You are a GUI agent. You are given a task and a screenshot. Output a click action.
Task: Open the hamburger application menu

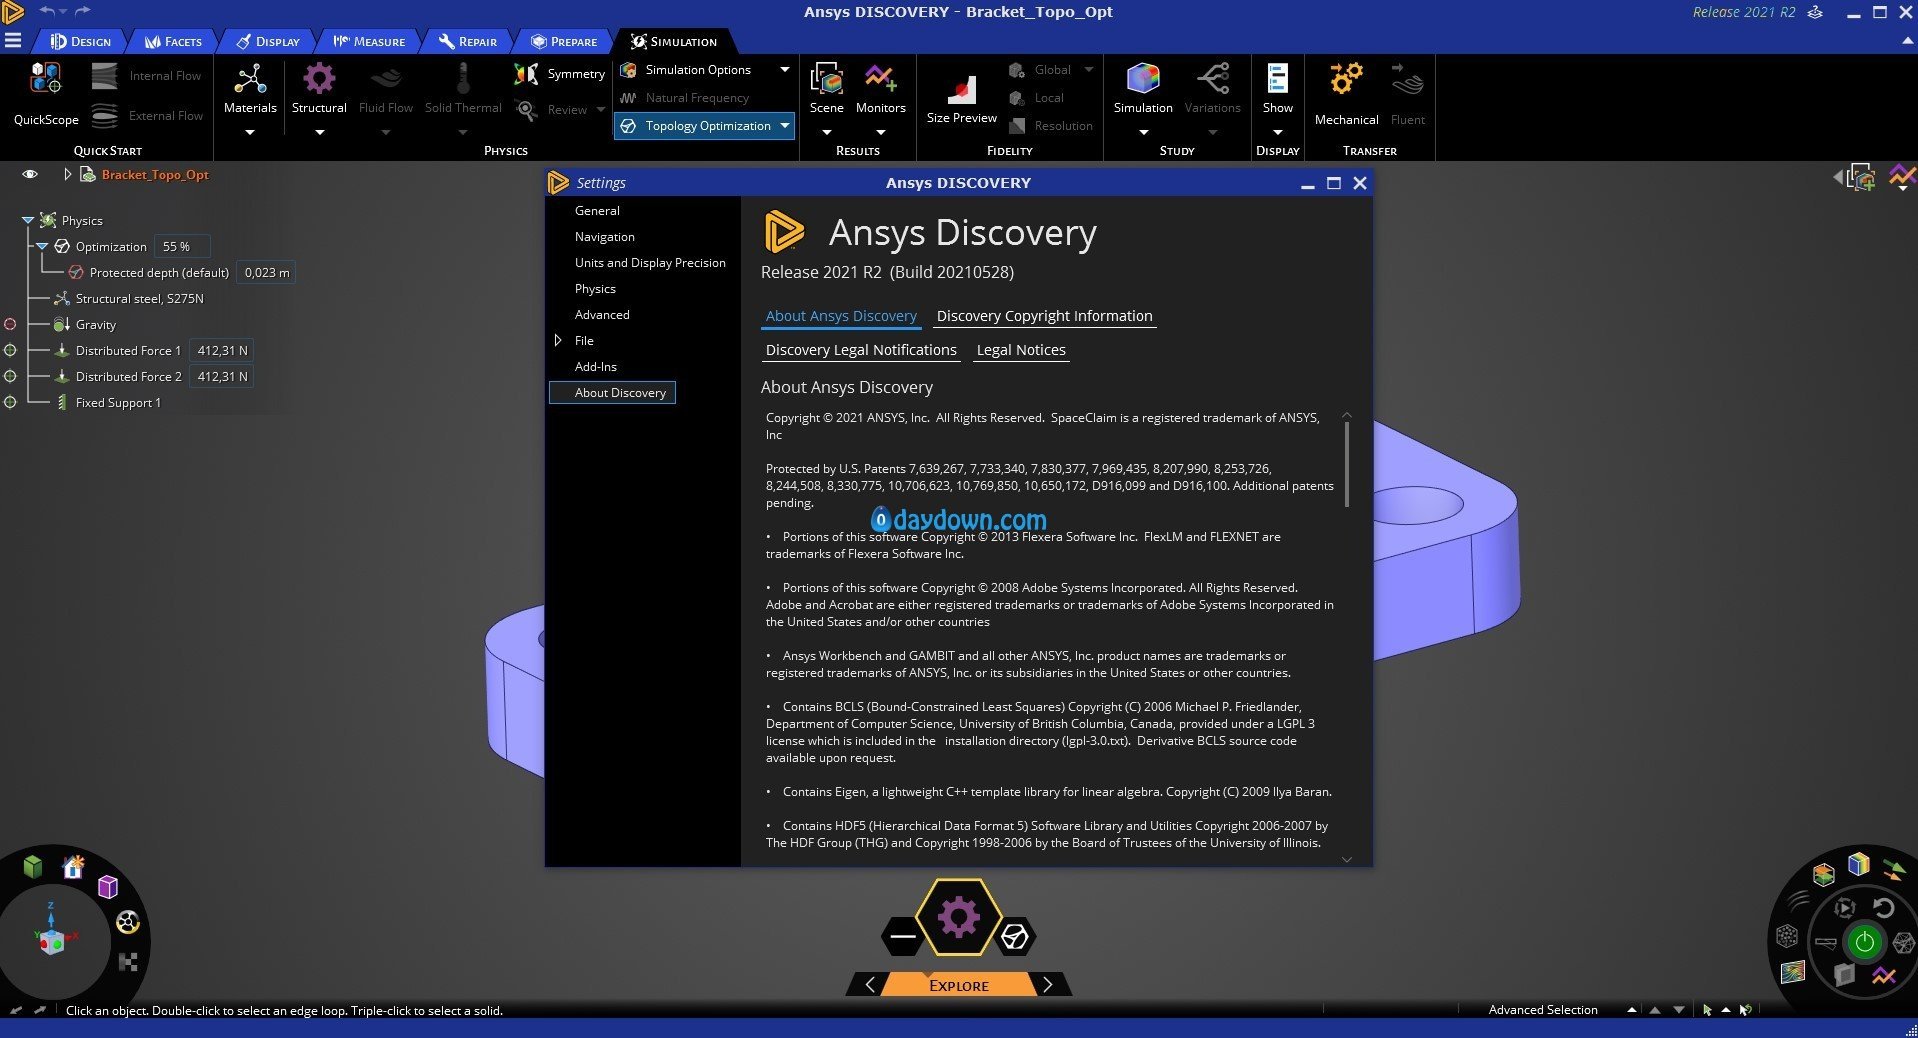(13, 41)
